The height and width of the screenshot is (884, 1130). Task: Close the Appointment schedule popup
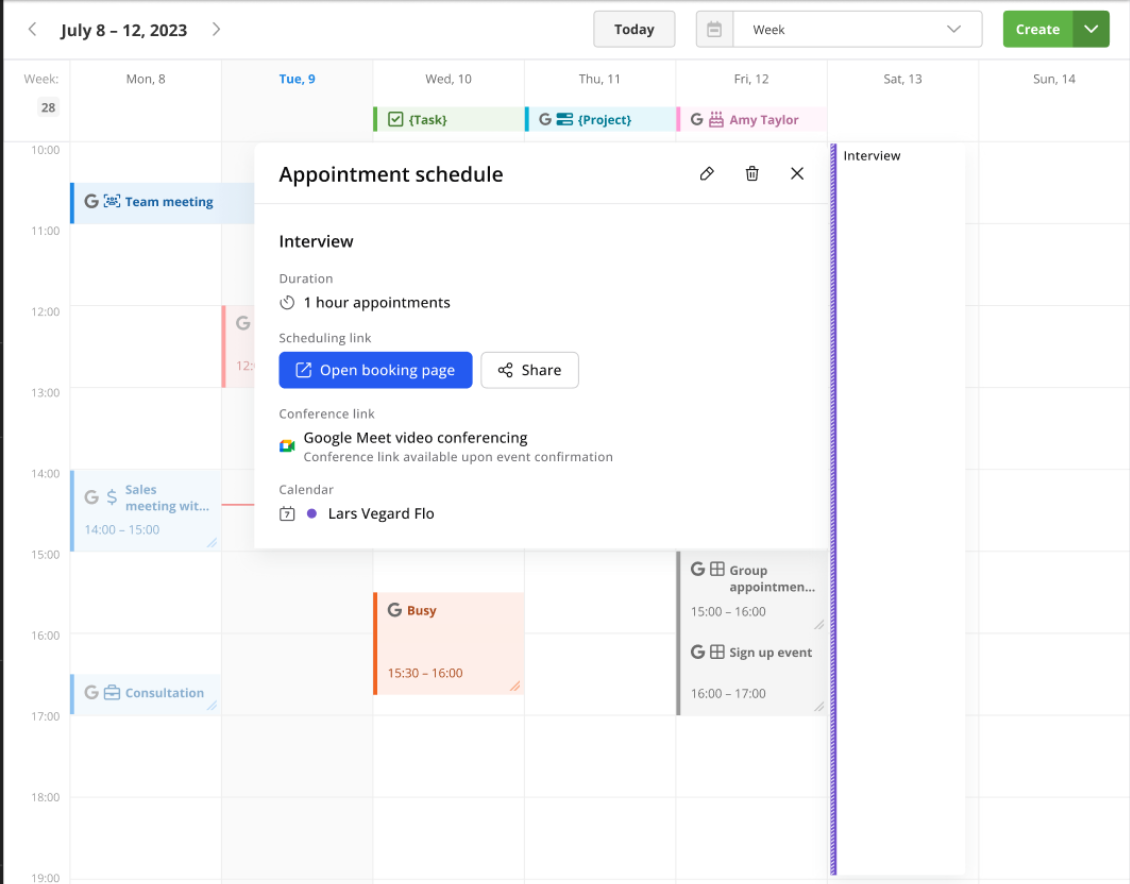coord(797,174)
